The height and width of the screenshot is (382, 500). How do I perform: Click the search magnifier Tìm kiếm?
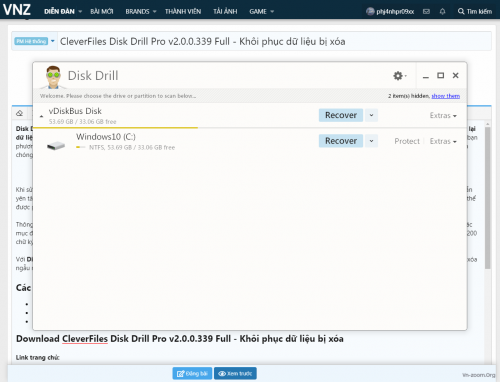[x=475, y=12]
